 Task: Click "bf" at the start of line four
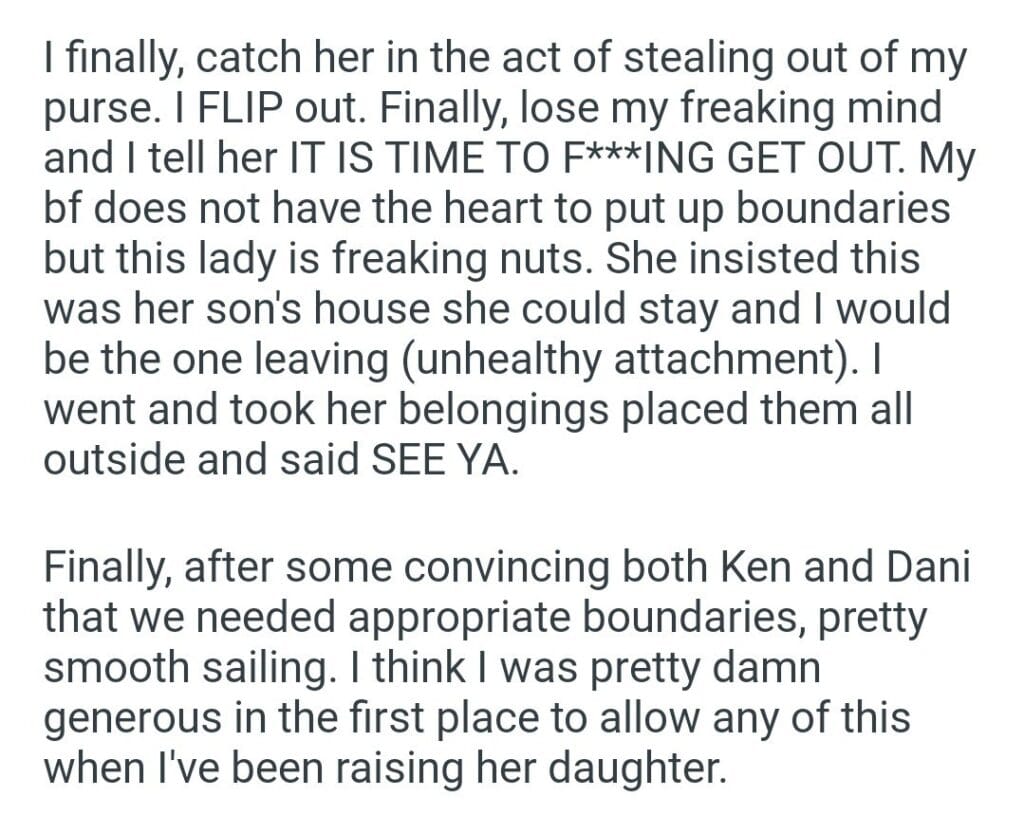coord(64,208)
